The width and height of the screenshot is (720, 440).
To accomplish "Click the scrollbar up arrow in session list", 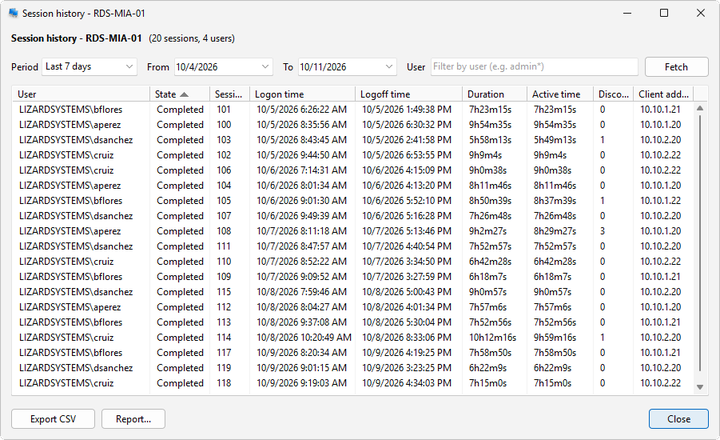I will (700, 108).
